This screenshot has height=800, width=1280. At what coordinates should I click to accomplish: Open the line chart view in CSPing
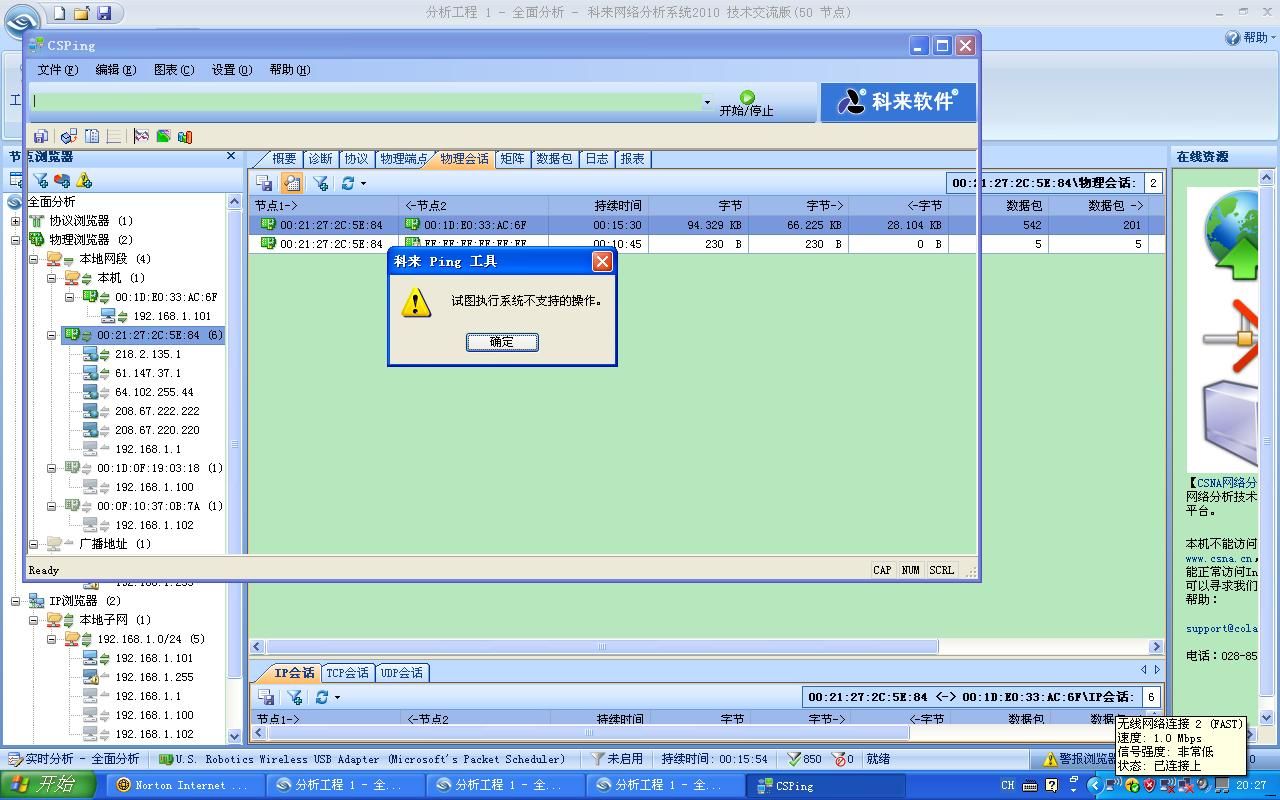[x=141, y=136]
